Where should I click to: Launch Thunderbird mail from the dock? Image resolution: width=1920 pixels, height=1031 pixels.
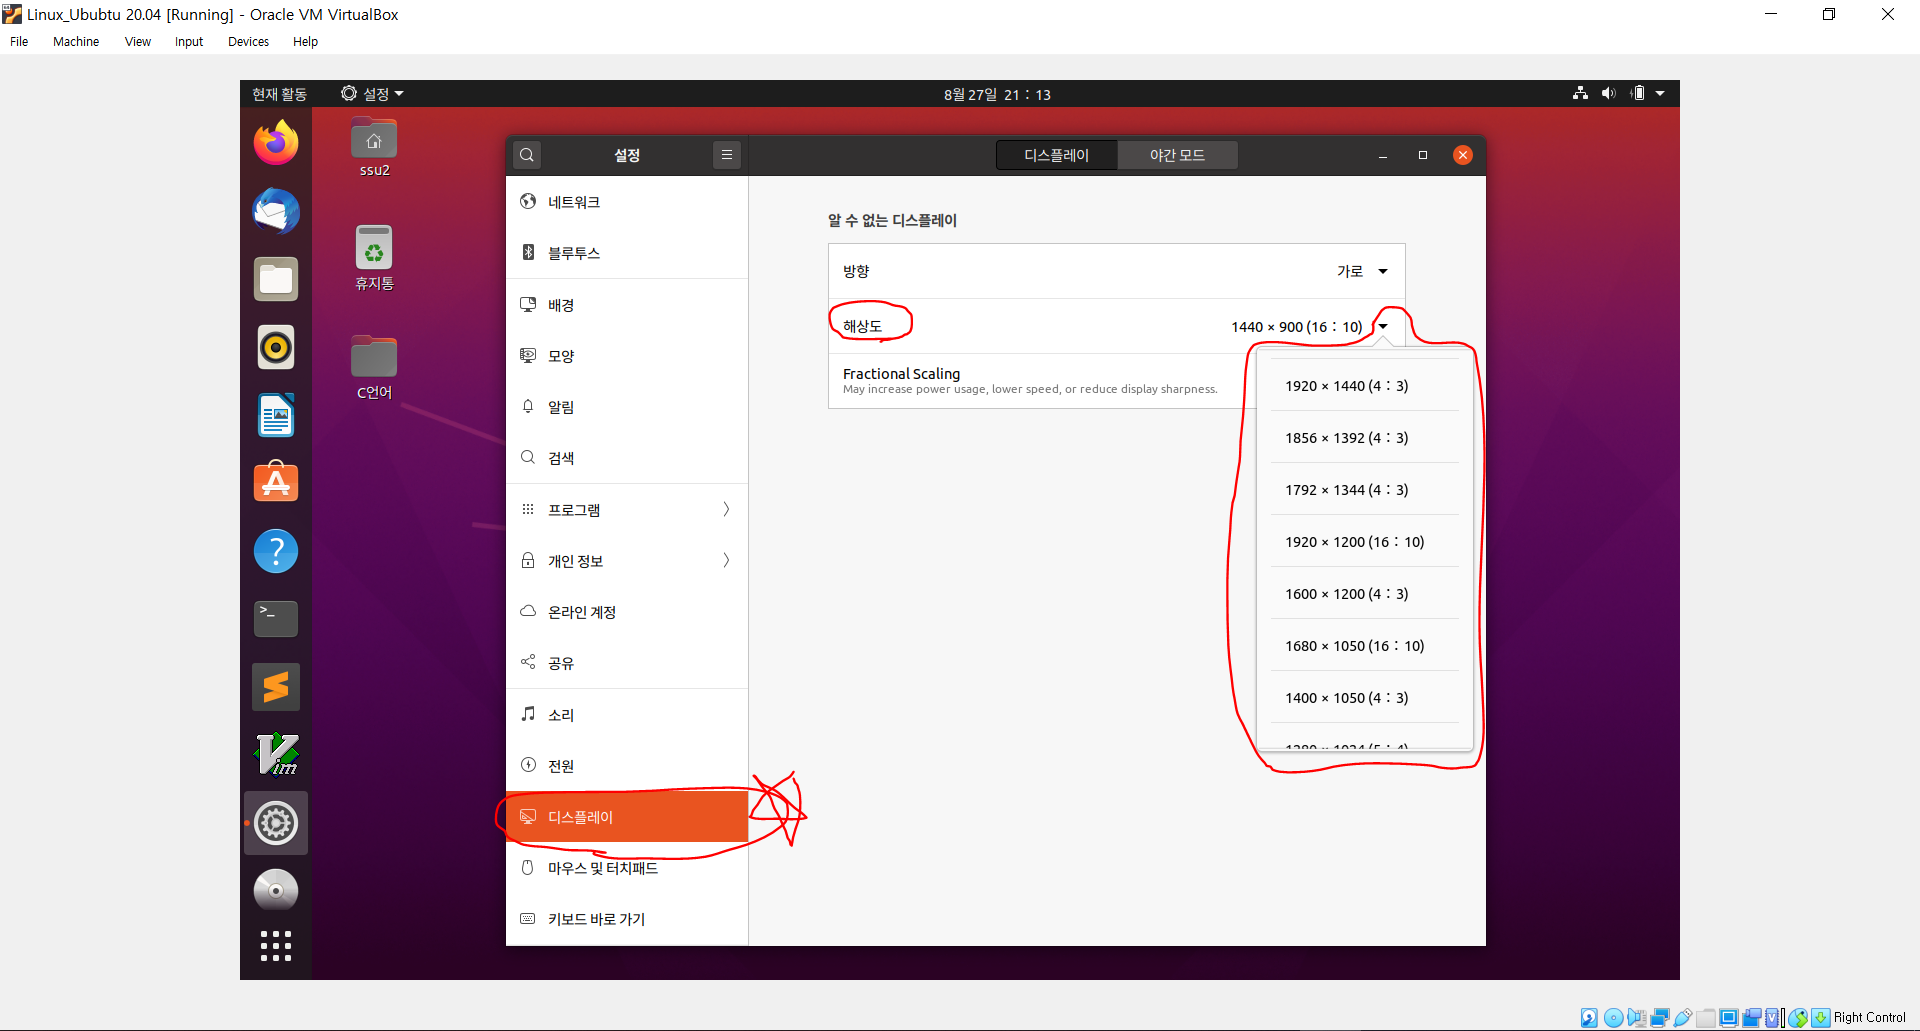(276, 211)
